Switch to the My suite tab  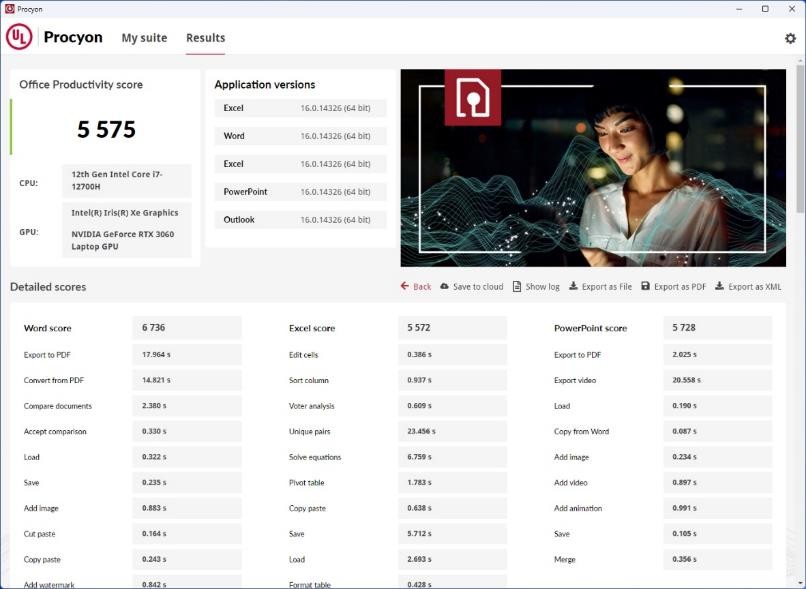pyautogui.click(x=144, y=38)
